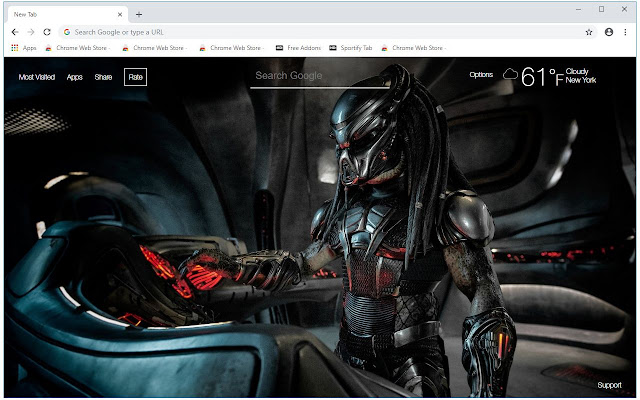Open the Support link
This screenshot has height=400, width=640.
click(x=609, y=385)
